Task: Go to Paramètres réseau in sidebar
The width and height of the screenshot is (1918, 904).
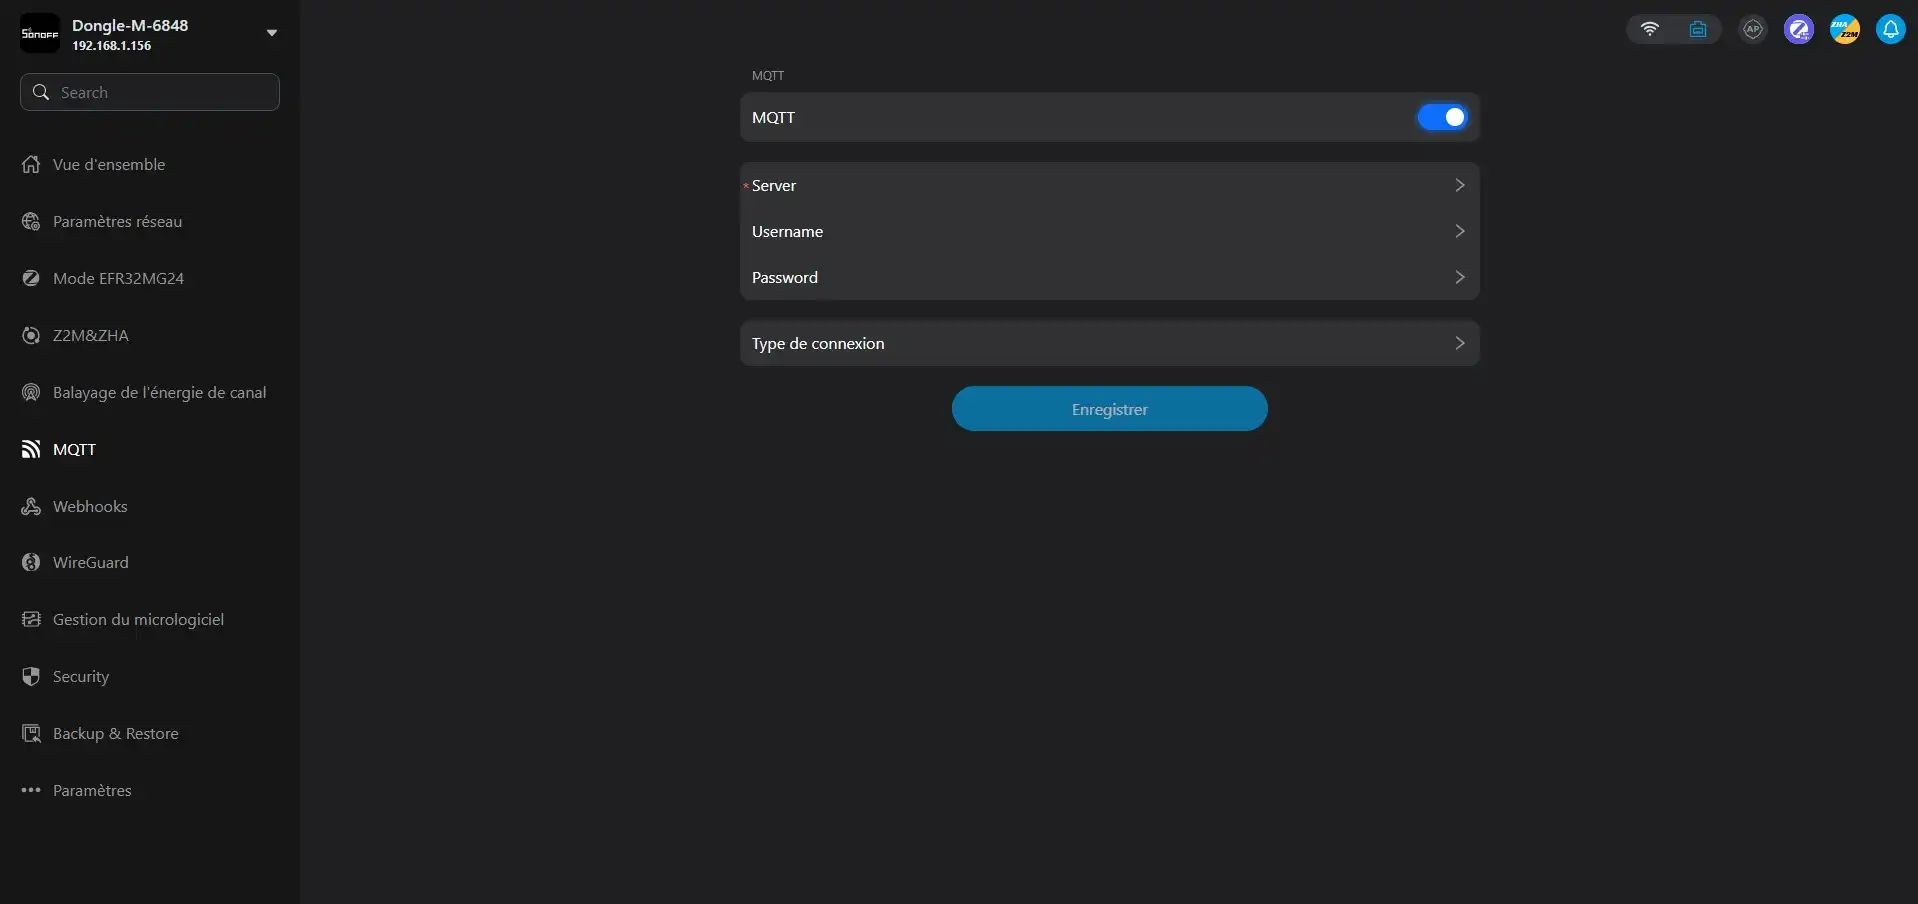Action: coord(117,222)
